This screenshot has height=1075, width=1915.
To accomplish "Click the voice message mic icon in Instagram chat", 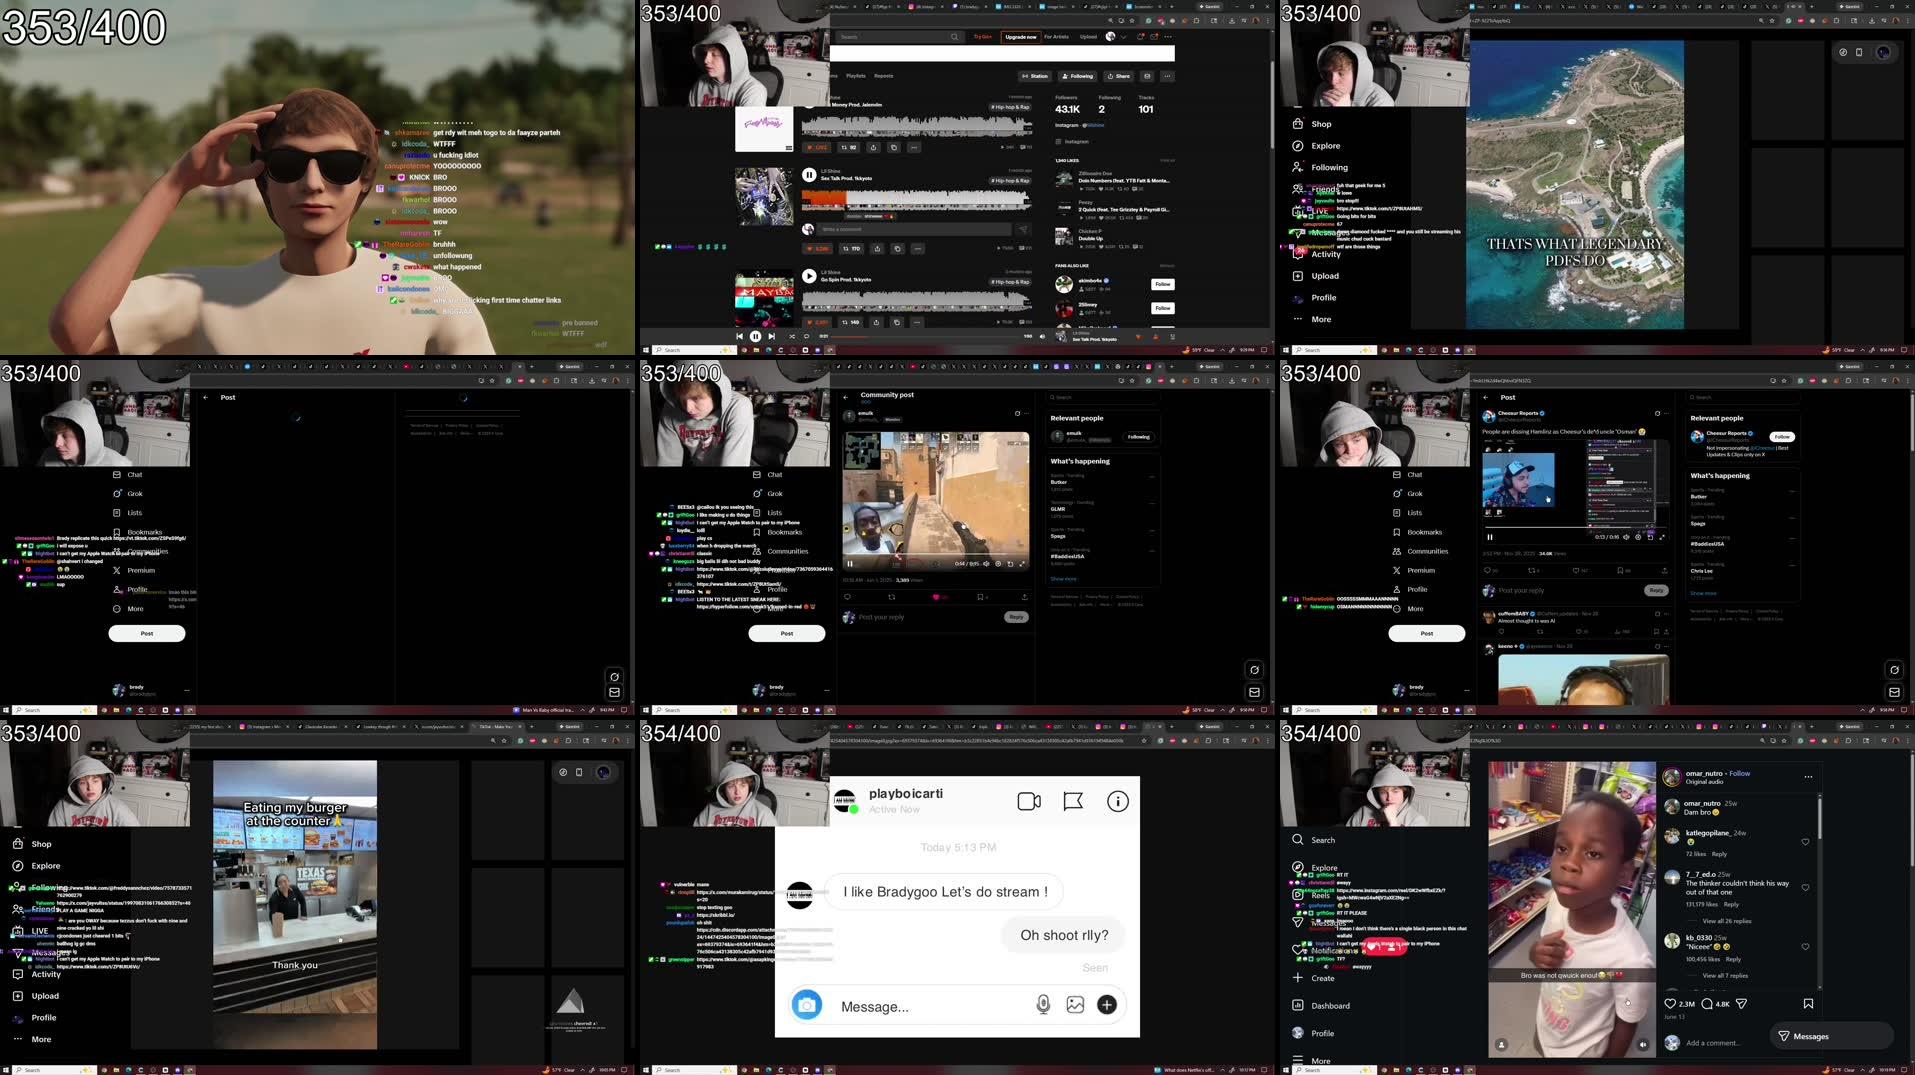I will point(1043,1005).
